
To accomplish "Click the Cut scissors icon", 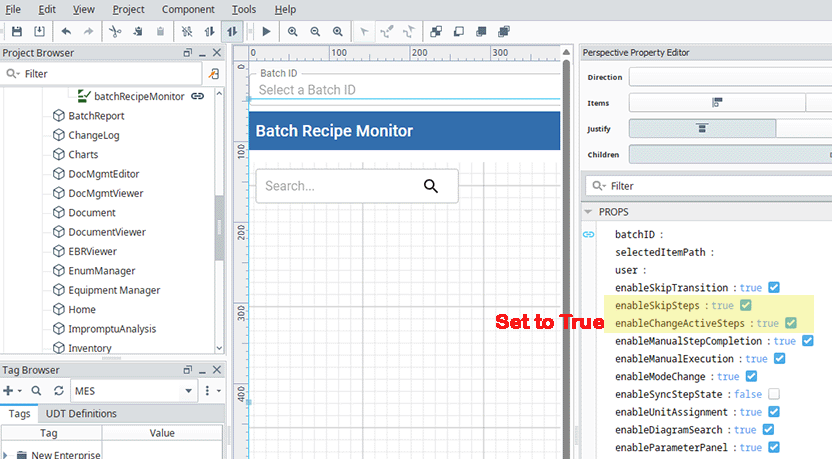I will coord(115,32).
